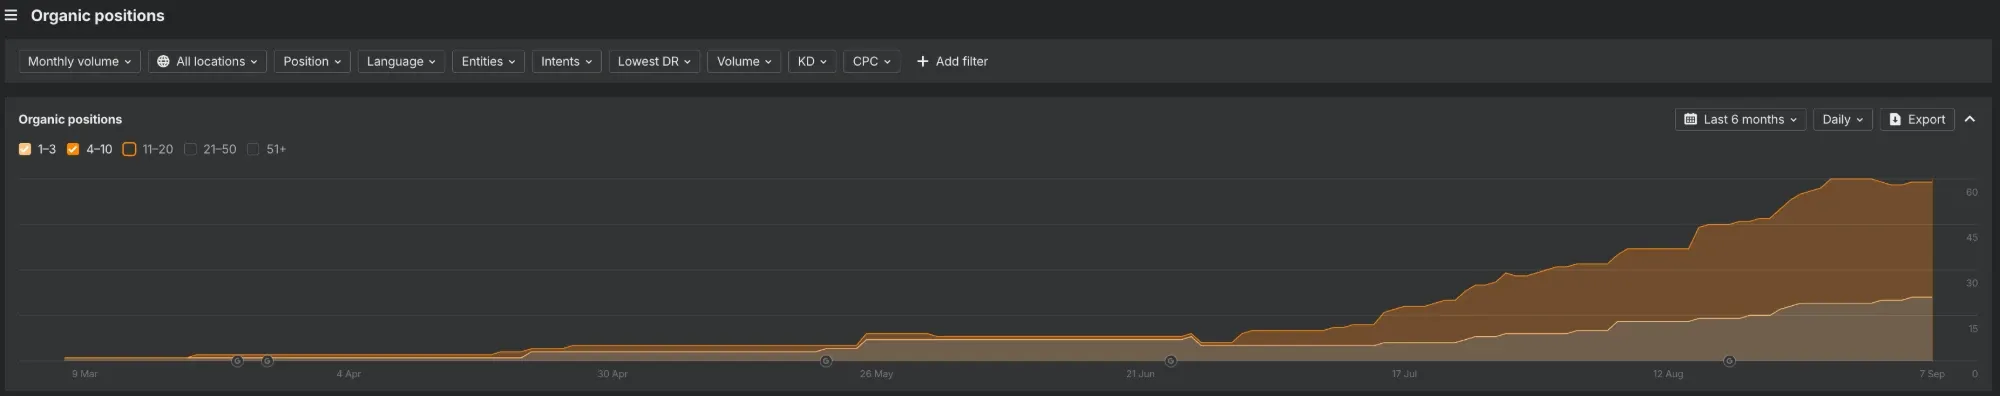
Task: Open the All locations filter
Action: tap(208, 61)
